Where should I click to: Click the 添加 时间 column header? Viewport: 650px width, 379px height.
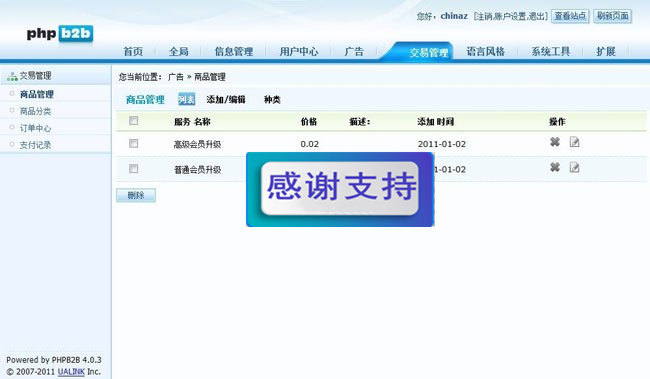436,121
